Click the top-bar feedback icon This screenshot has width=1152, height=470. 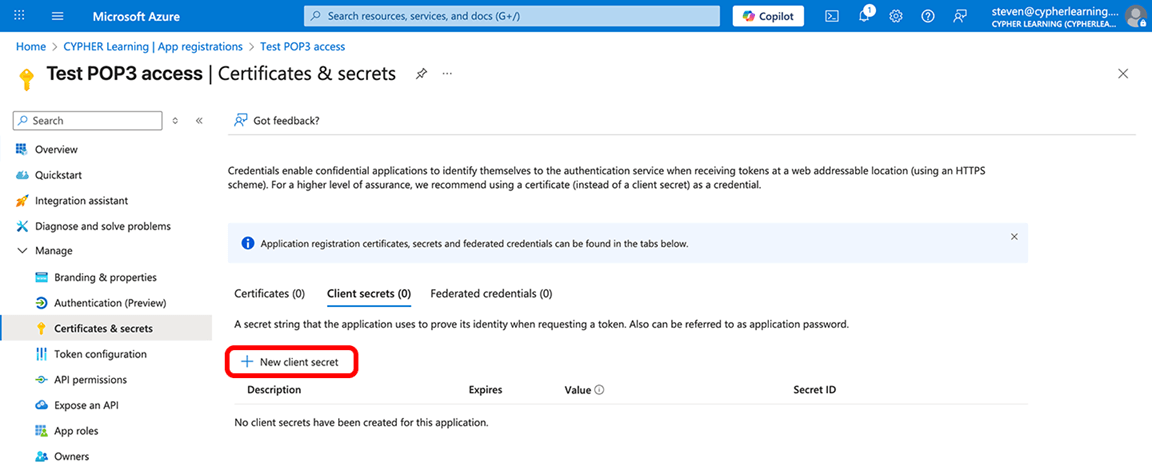tap(960, 16)
